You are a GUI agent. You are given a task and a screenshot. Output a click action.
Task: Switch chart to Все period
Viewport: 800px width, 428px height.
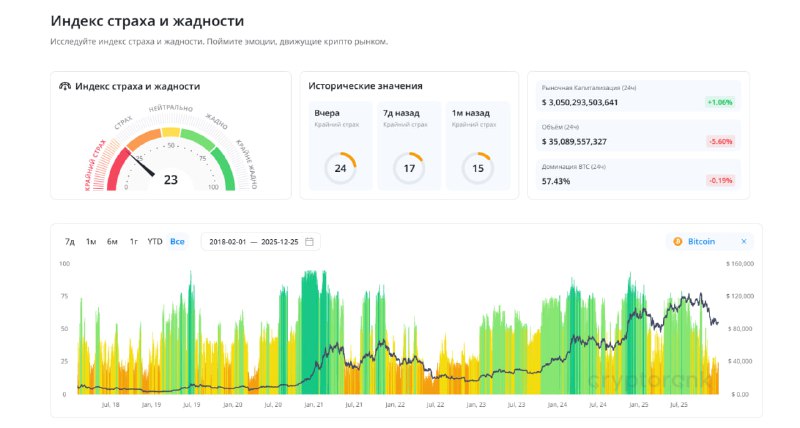[177, 242]
